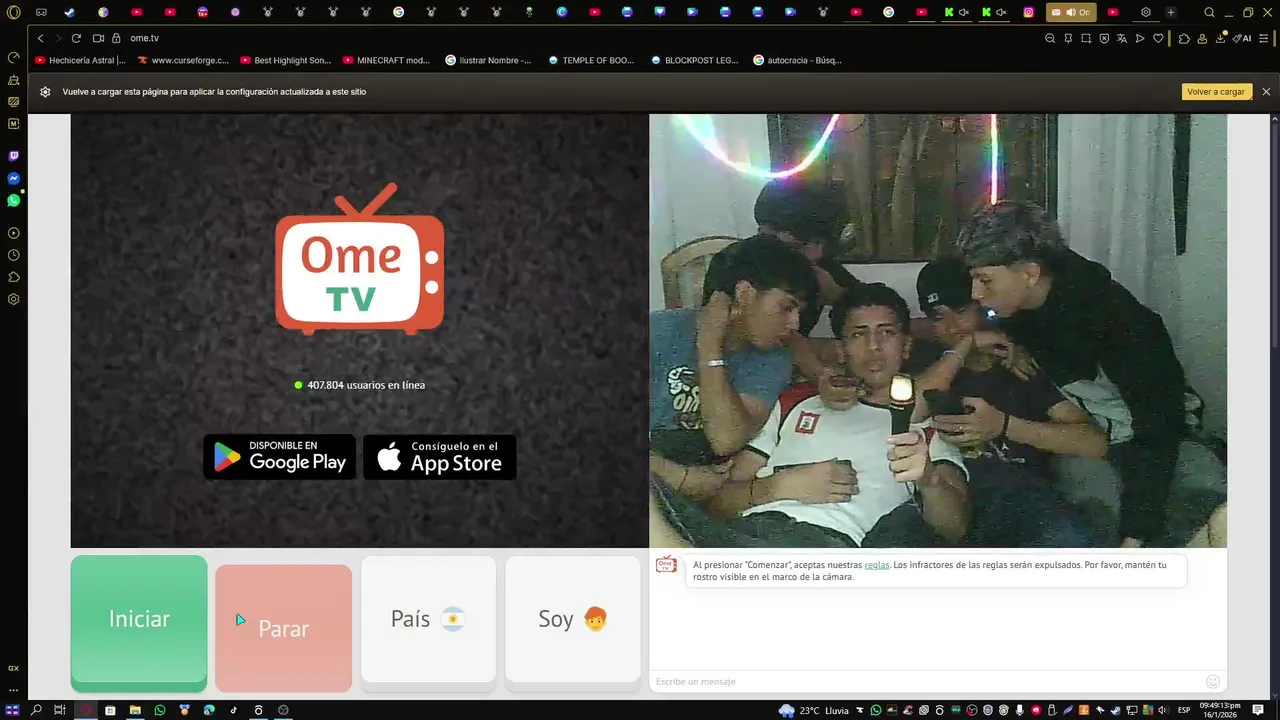Screen dimensions: 1280x720
Task: Open the search tabs magnifier icon
Action: (x=1209, y=12)
